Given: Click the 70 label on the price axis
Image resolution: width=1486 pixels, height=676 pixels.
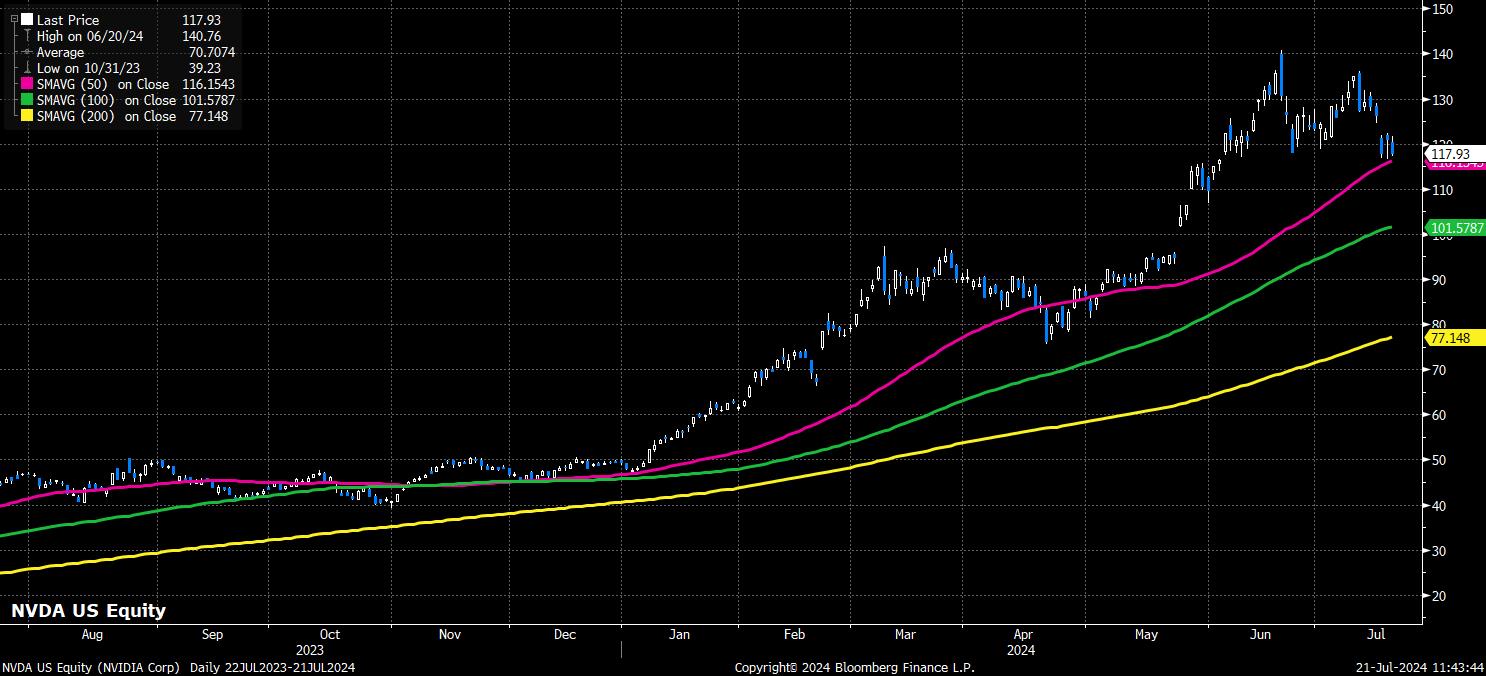Looking at the screenshot, I should coord(1439,370).
